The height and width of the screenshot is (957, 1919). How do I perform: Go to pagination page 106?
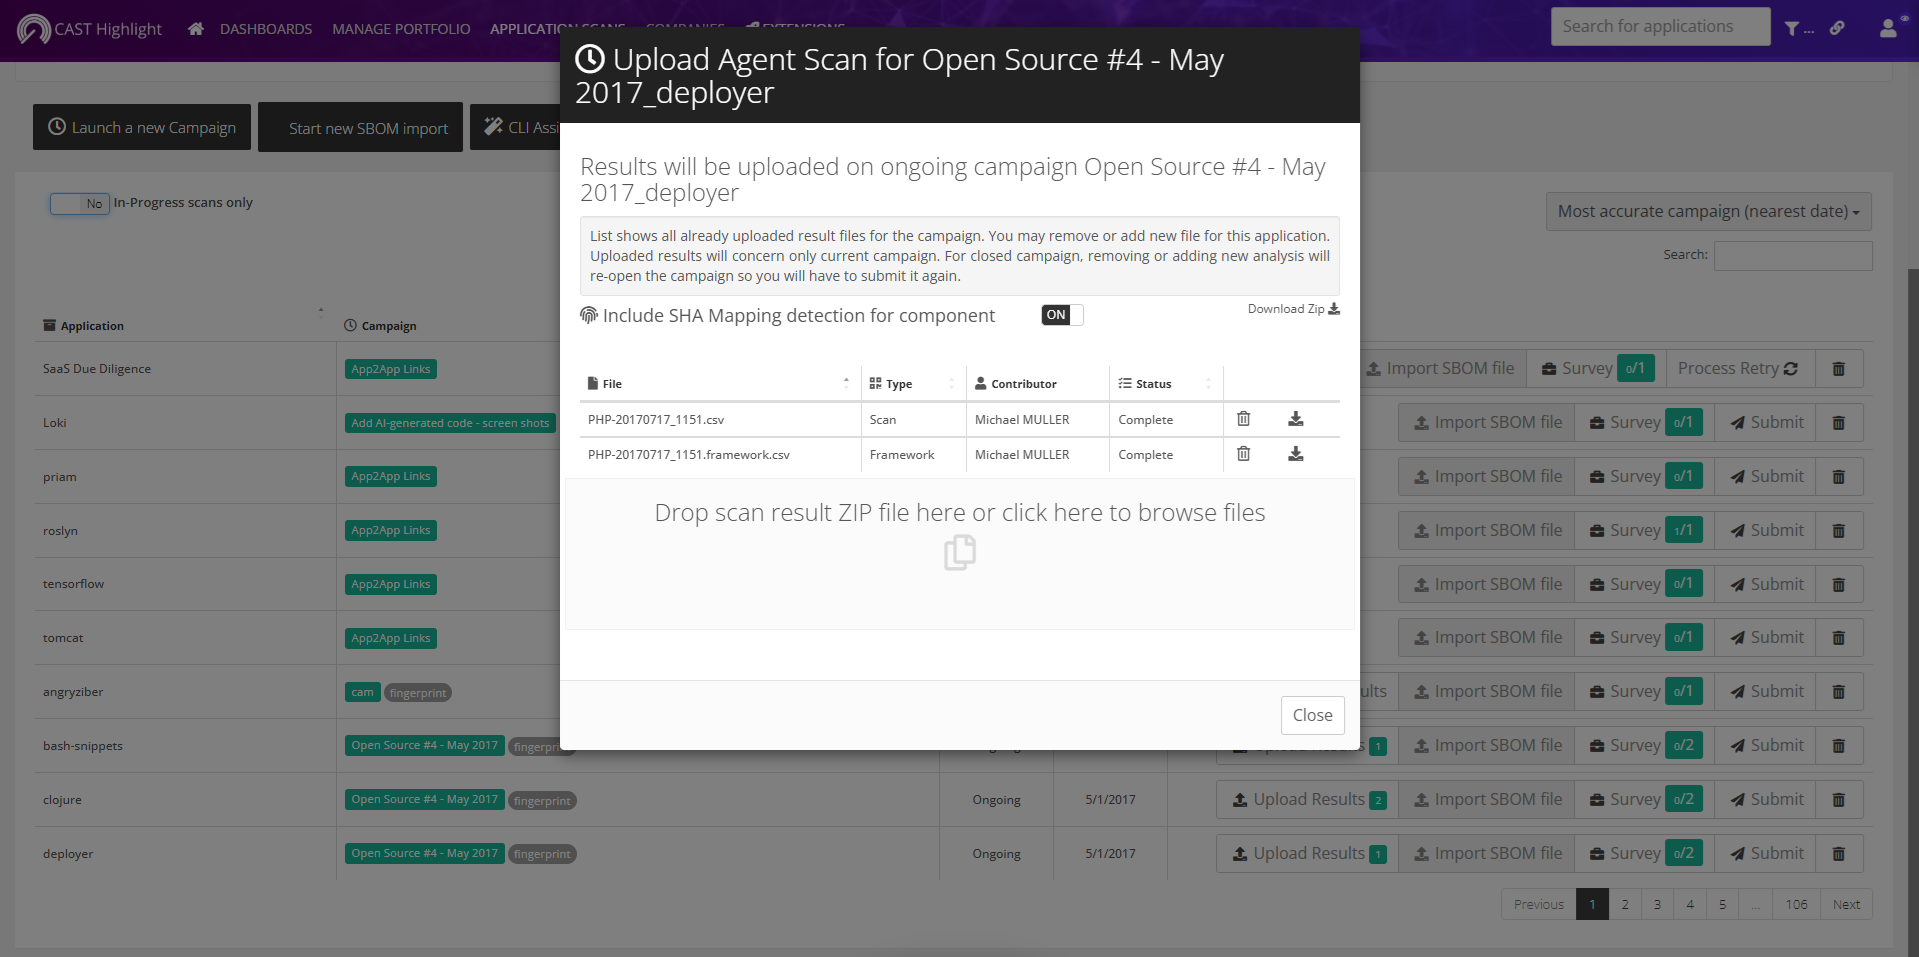pyautogui.click(x=1796, y=904)
